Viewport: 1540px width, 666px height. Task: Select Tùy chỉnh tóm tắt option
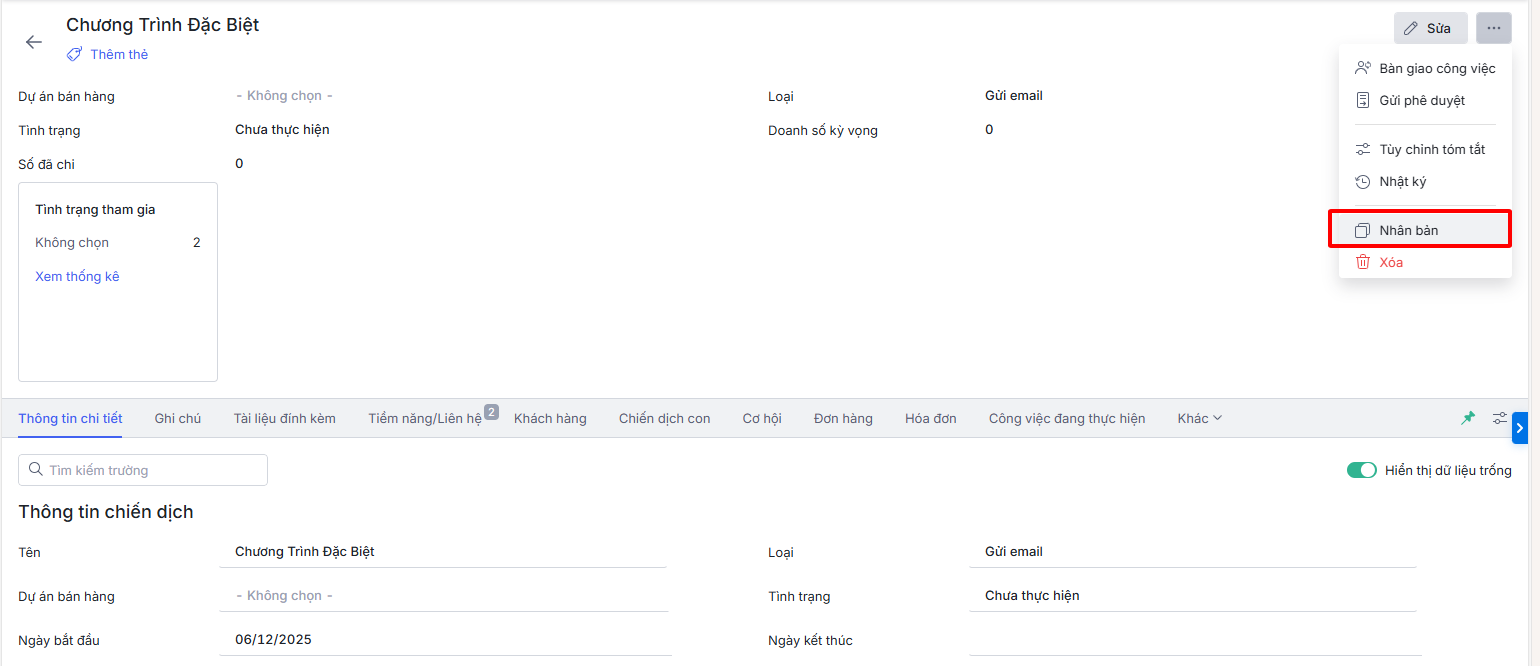[x=1431, y=149]
